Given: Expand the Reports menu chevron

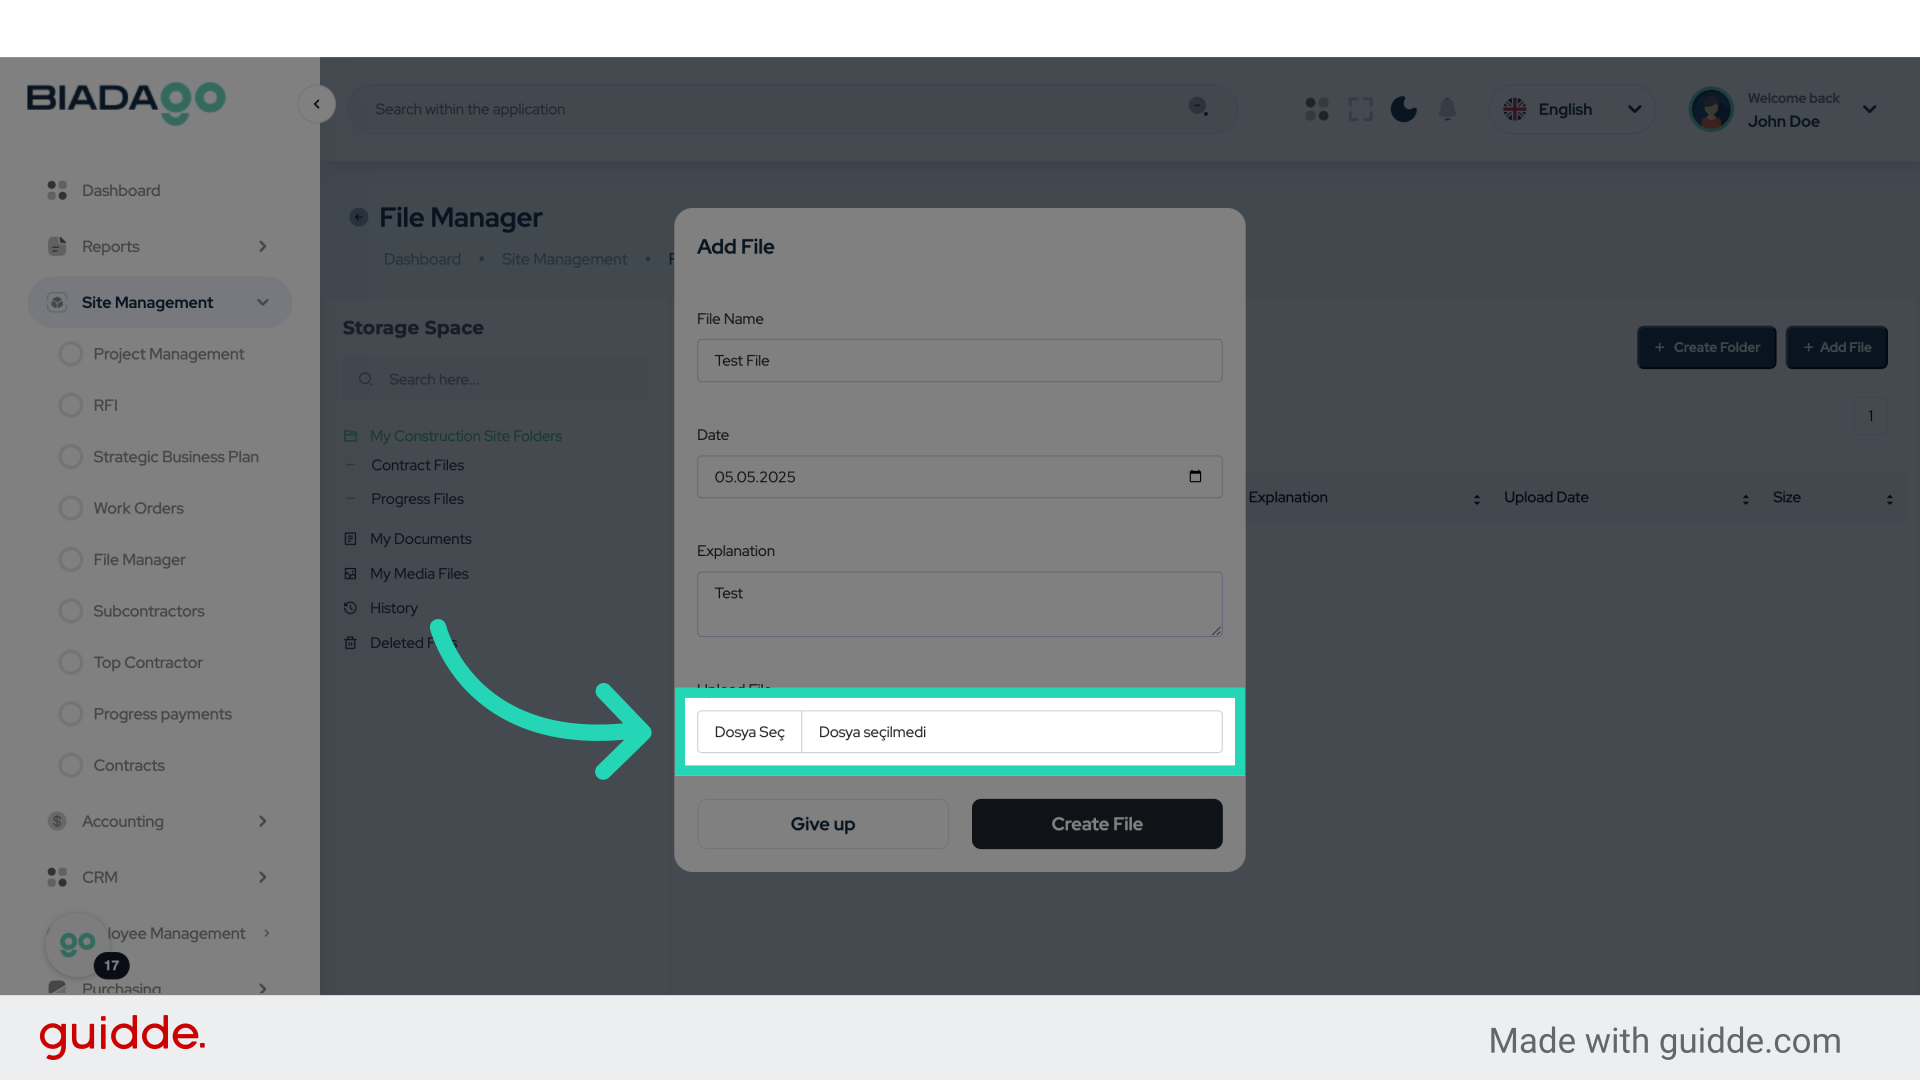Looking at the screenshot, I should tap(263, 246).
